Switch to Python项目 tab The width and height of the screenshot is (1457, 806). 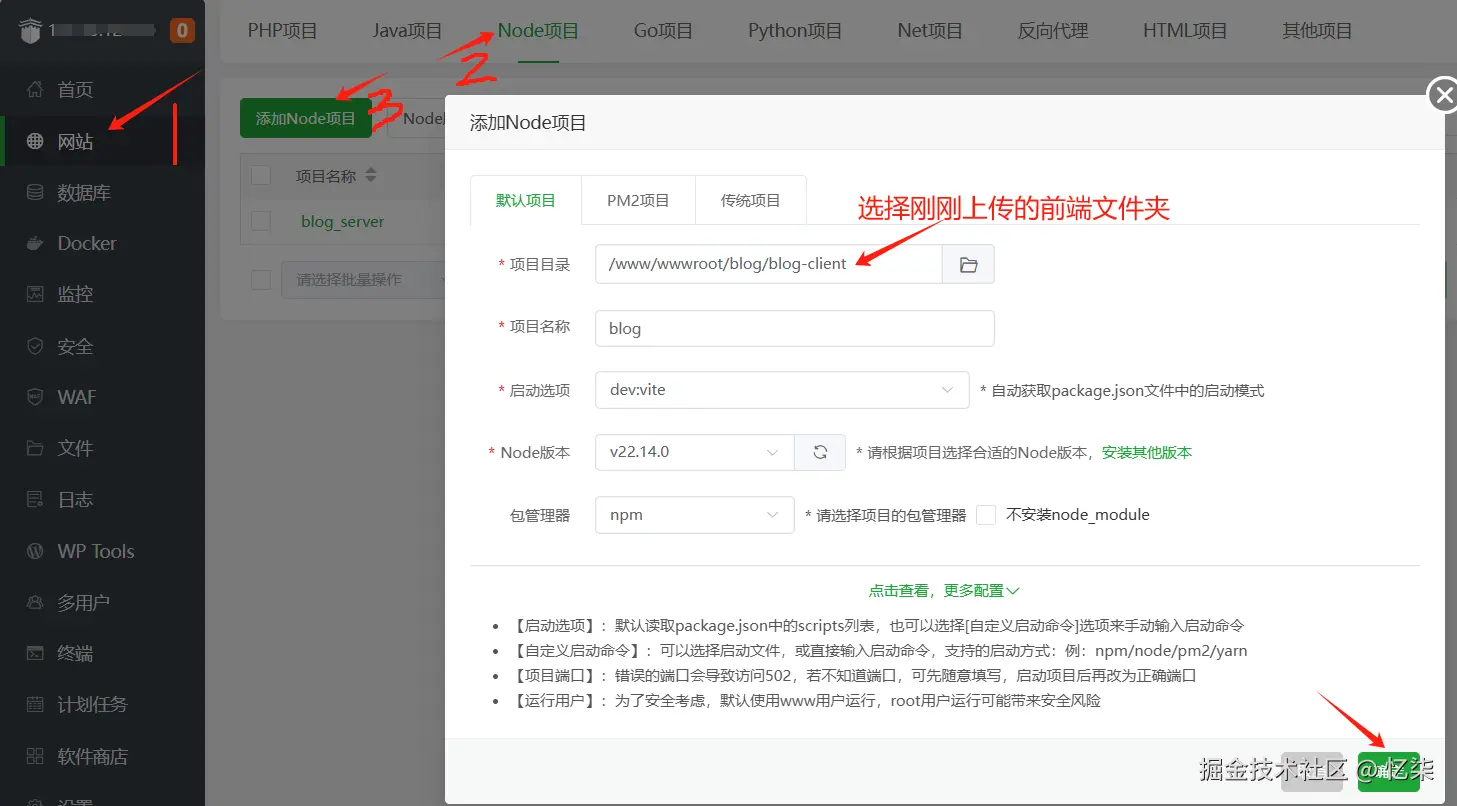[795, 31]
